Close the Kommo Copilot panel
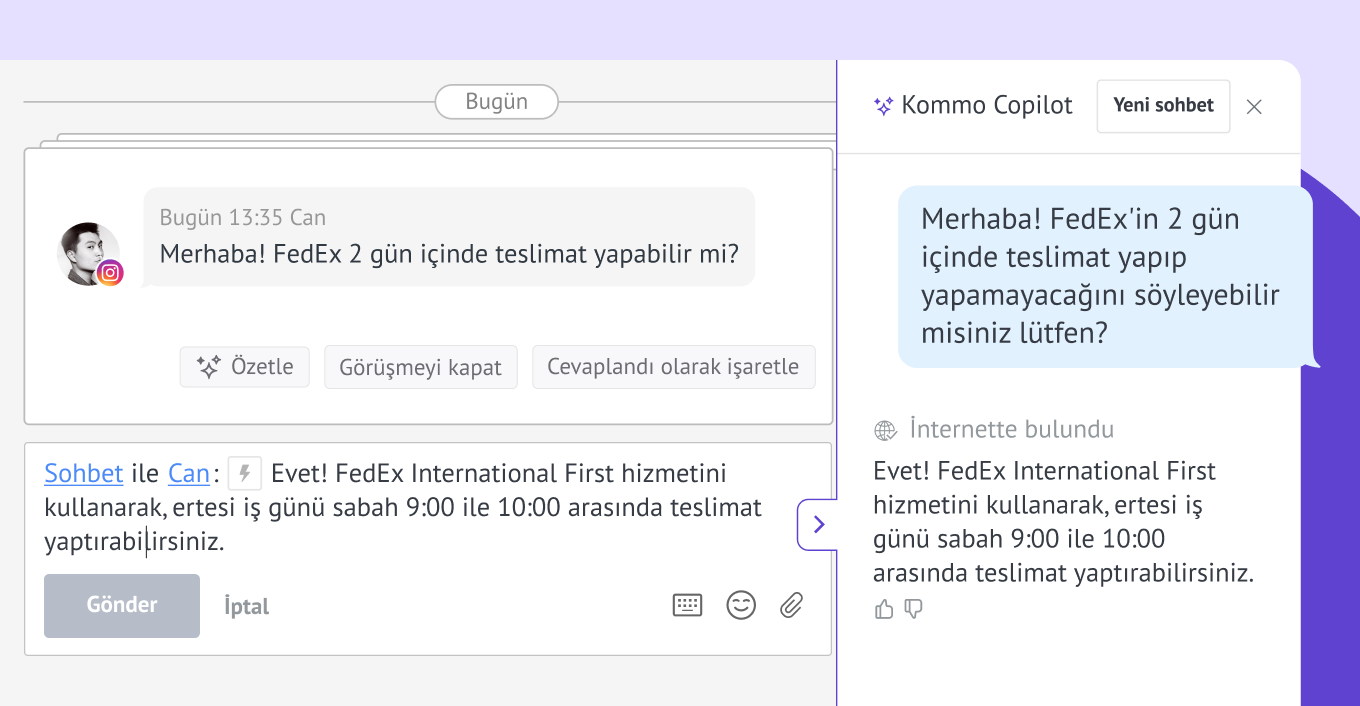Viewport: 1360px width, 706px height. (1254, 107)
